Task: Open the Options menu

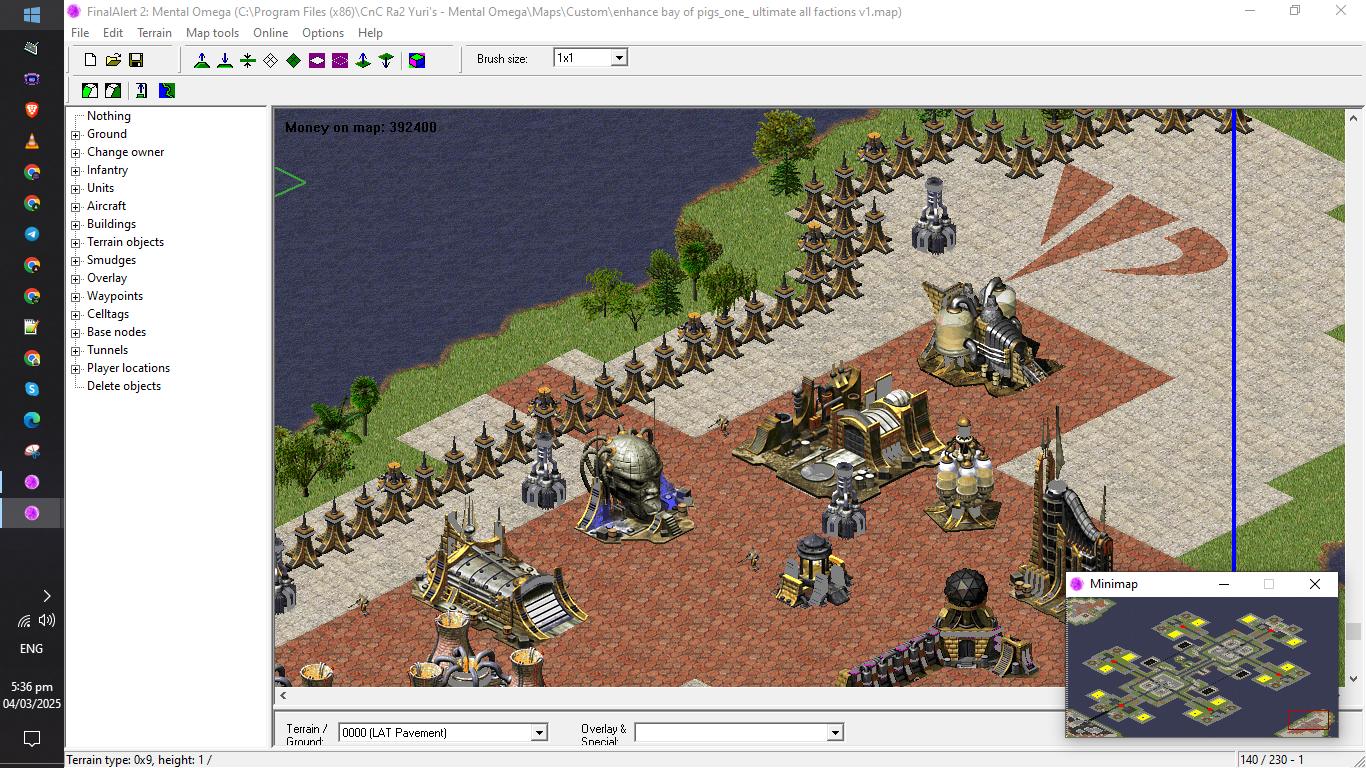Action: click(323, 33)
